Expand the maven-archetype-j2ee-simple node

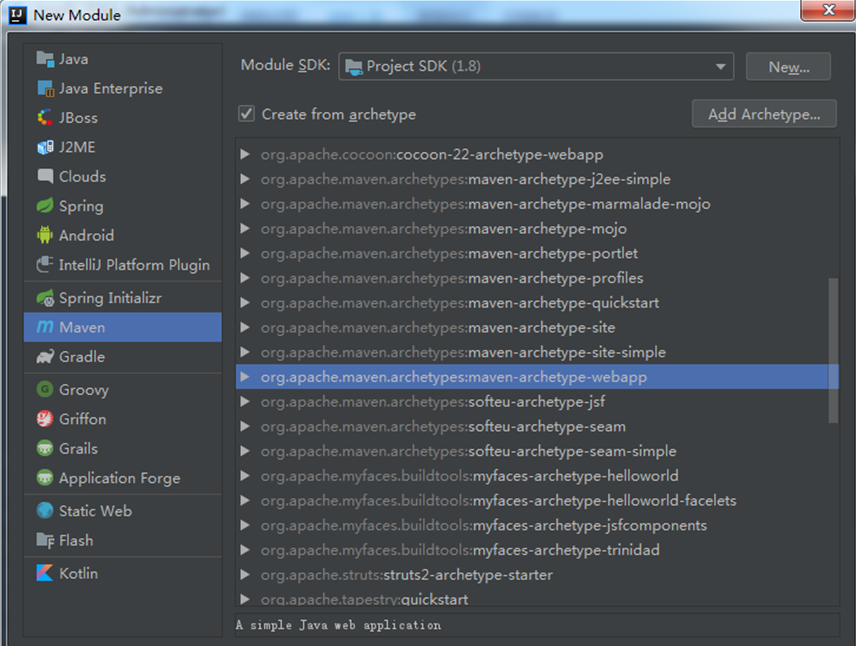coord(245,179)
